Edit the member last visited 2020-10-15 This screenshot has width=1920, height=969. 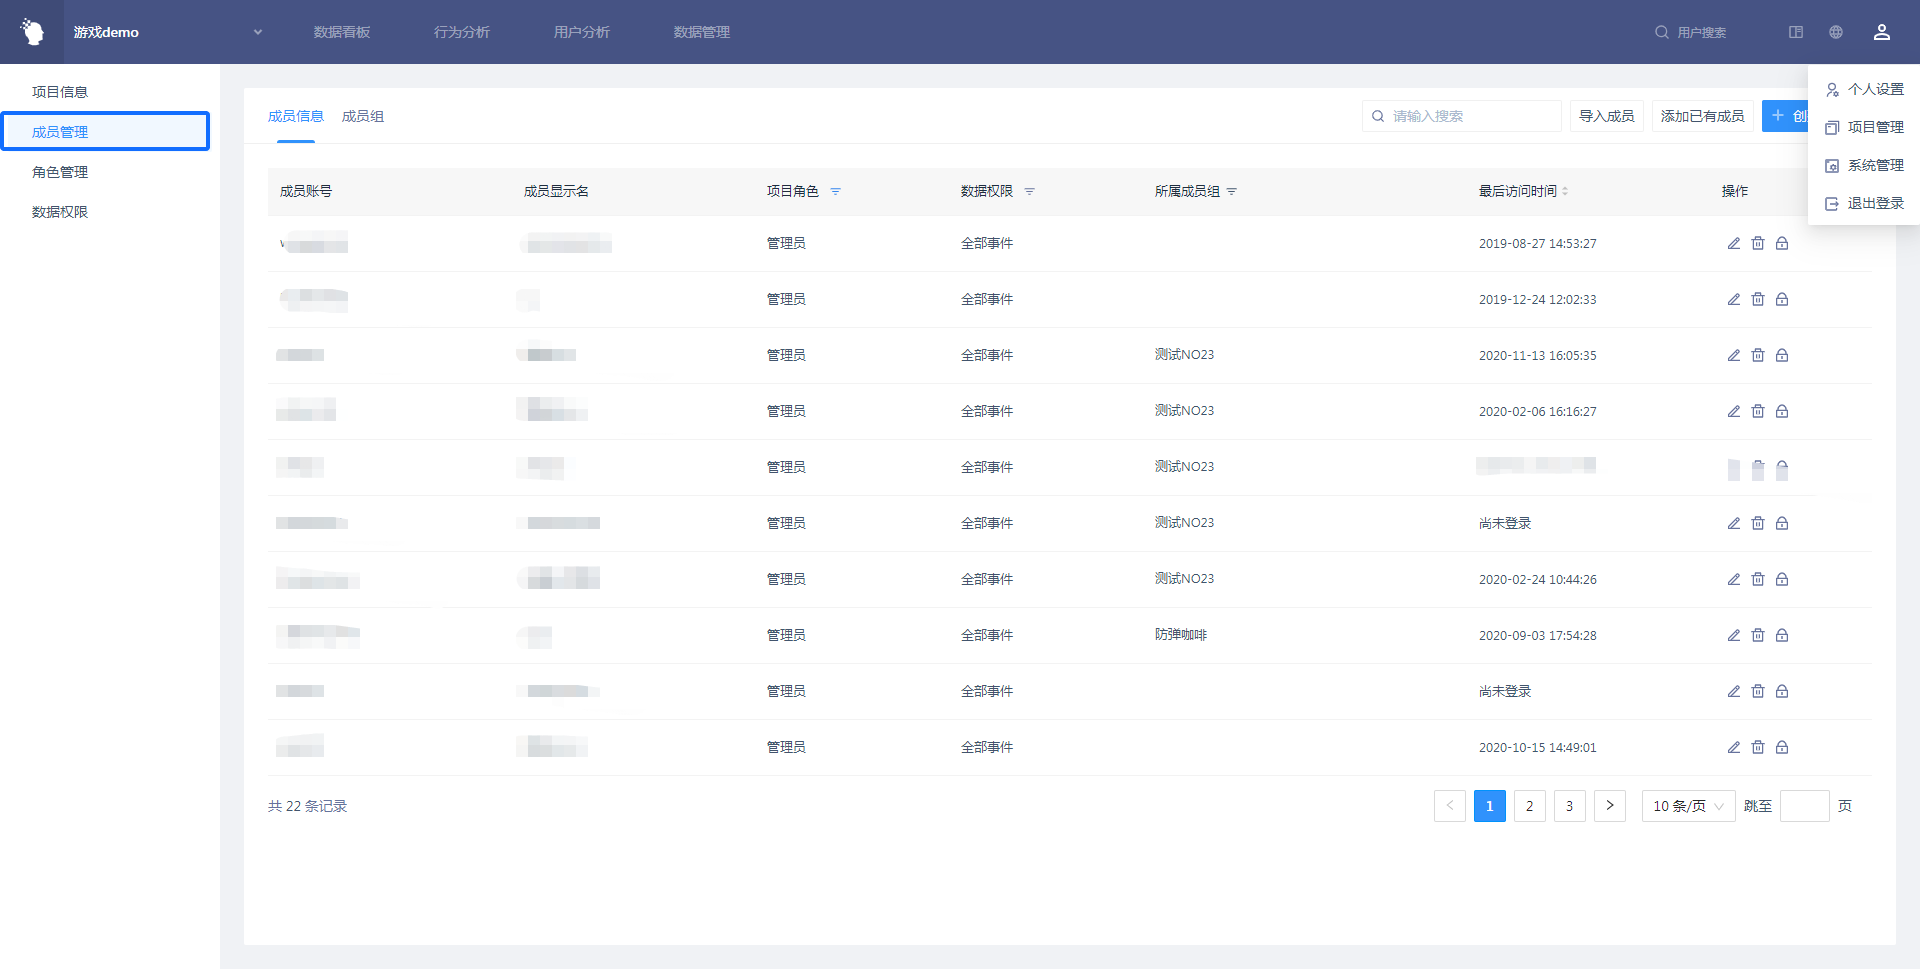point(1734,747)
